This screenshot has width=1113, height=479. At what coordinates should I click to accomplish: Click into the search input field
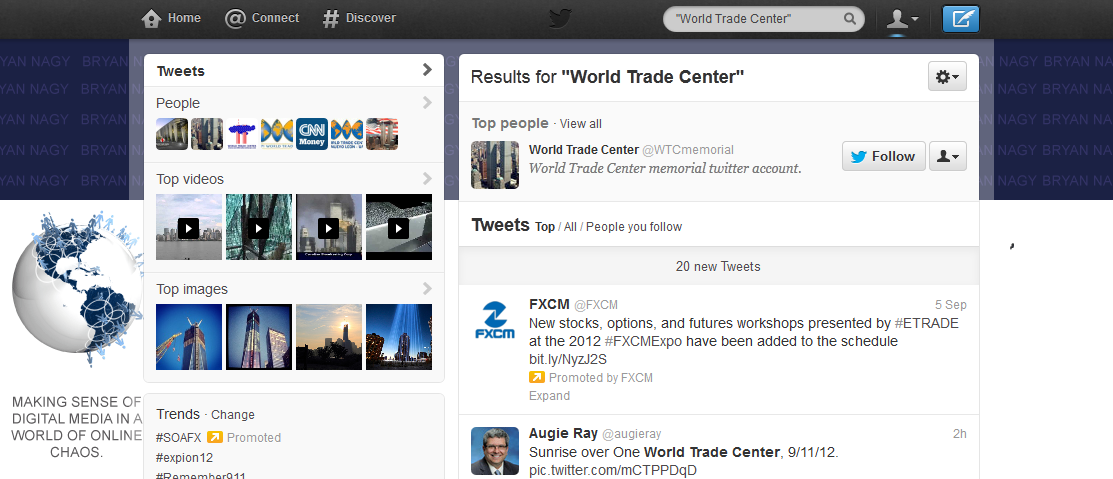[755, 19]
